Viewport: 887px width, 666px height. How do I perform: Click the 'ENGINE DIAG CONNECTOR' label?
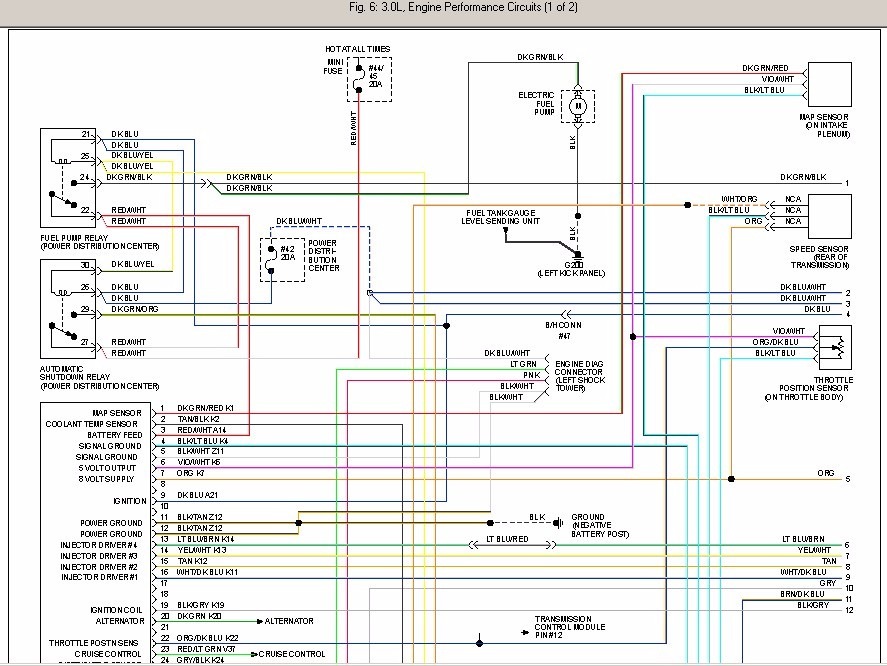click(579, 376)
